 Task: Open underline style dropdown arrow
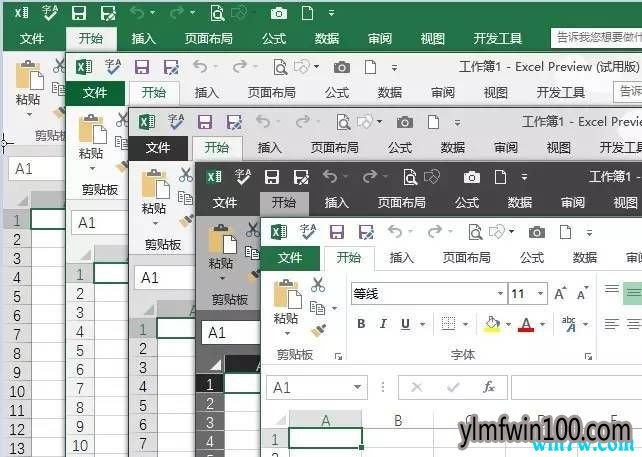point(423,324)
